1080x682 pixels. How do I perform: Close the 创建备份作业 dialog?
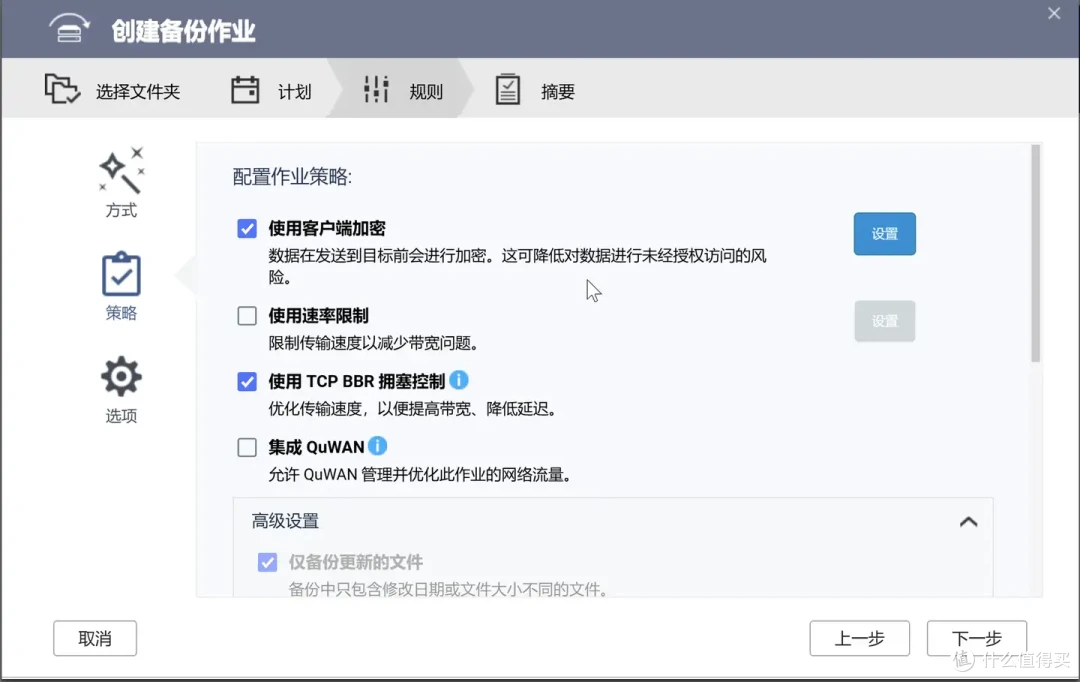point(1054,13)
